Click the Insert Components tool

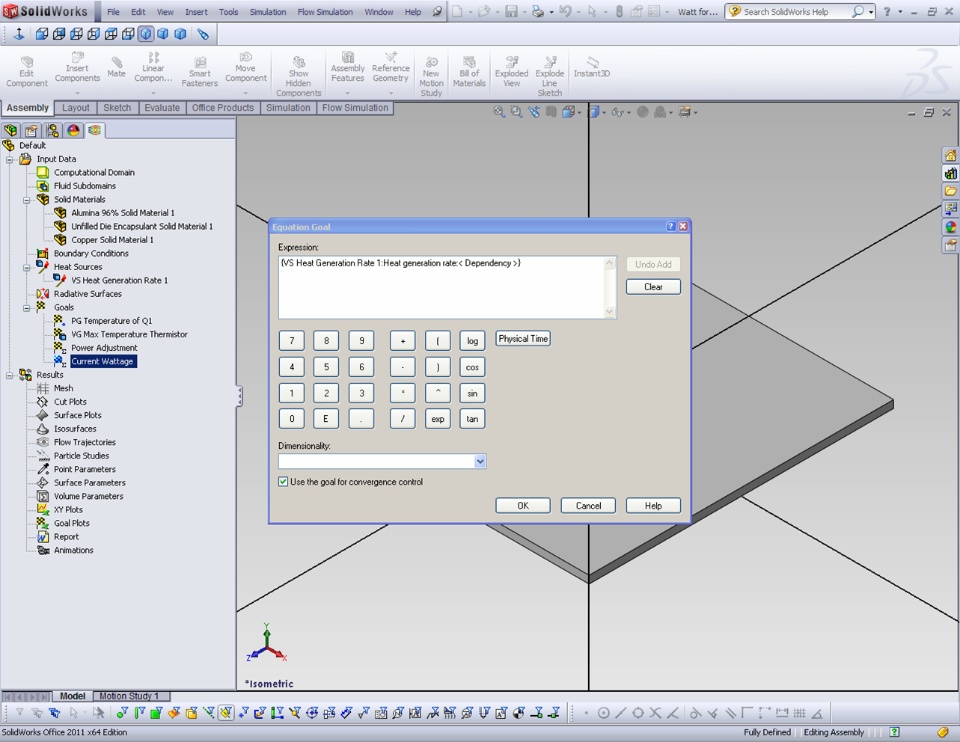(77, 67)
